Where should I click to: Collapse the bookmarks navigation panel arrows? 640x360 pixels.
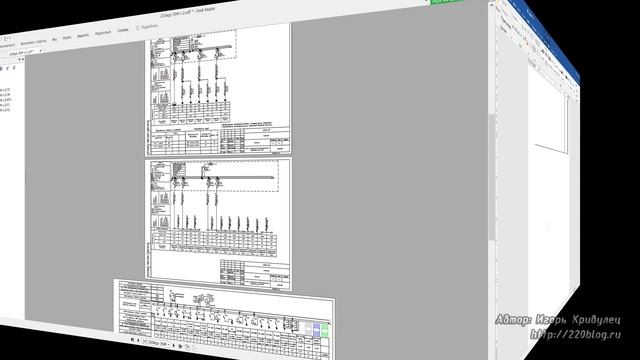(x=21, y=59)
